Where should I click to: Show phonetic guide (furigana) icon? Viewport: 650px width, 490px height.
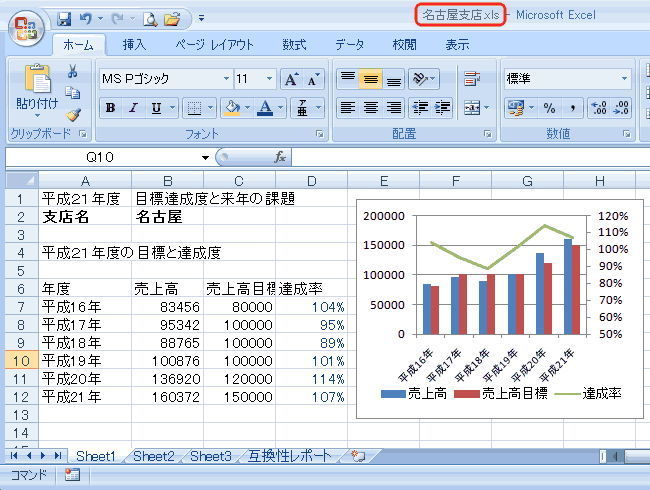click(x=302, y=109)
